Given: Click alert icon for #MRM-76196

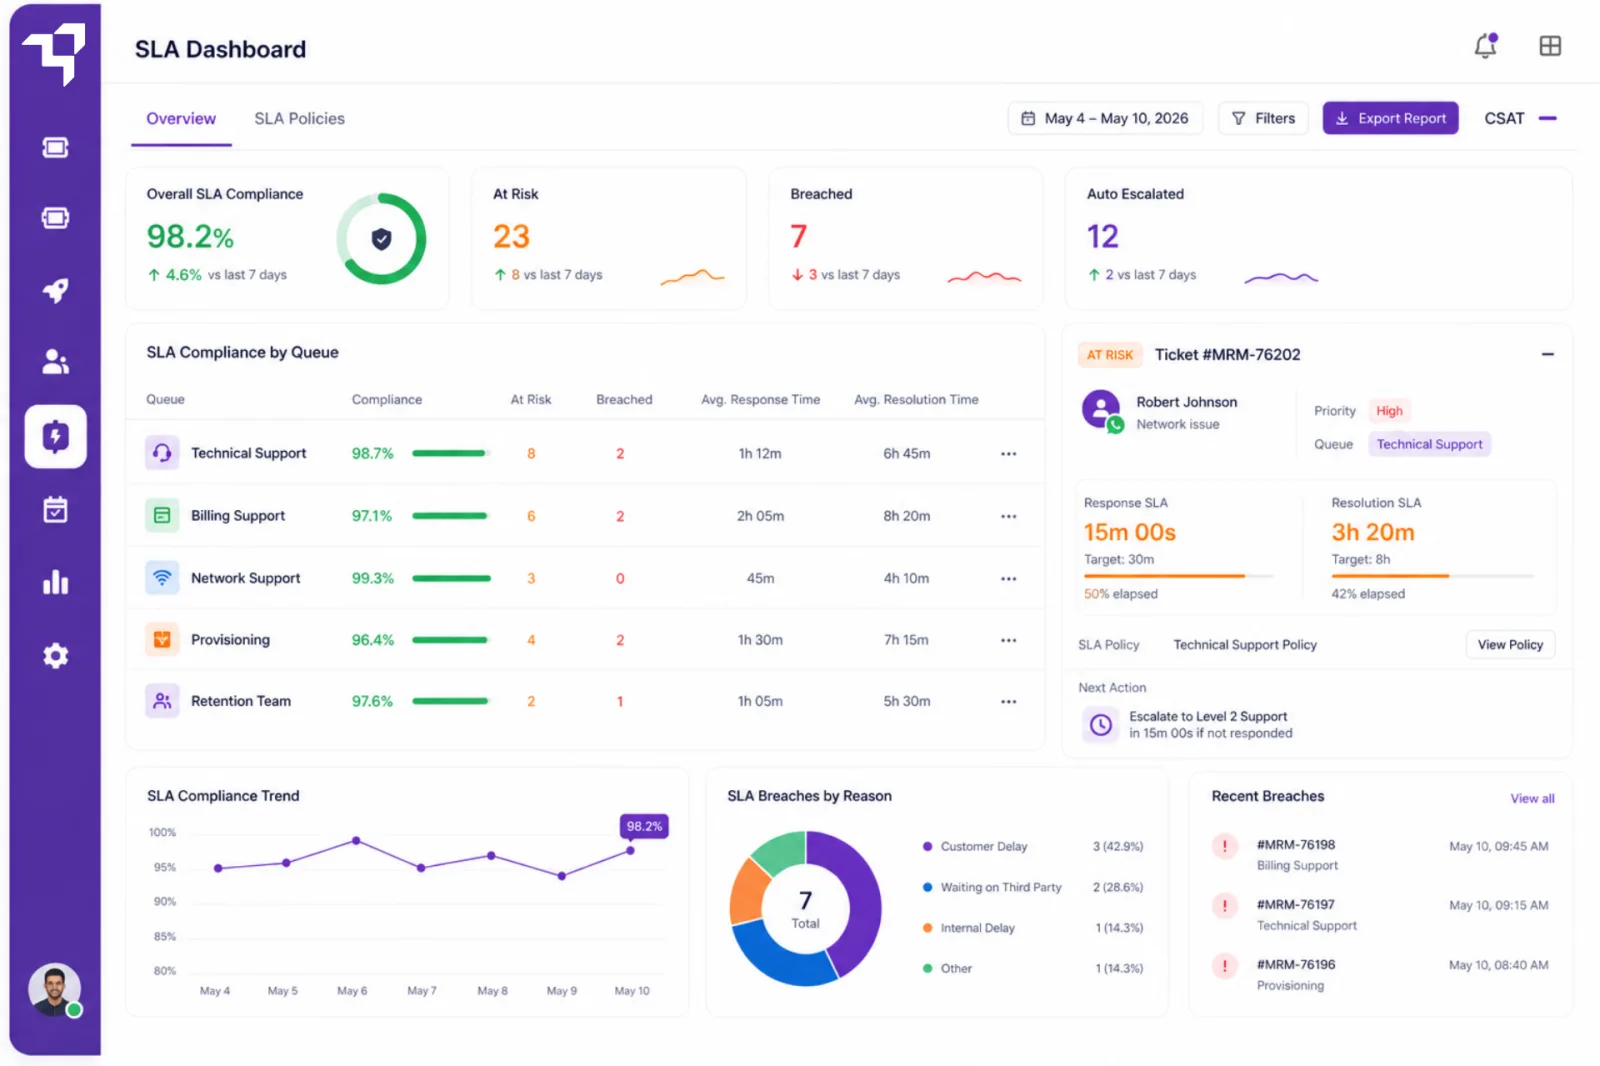Looking at the screenshot, I should [1225, 966].
